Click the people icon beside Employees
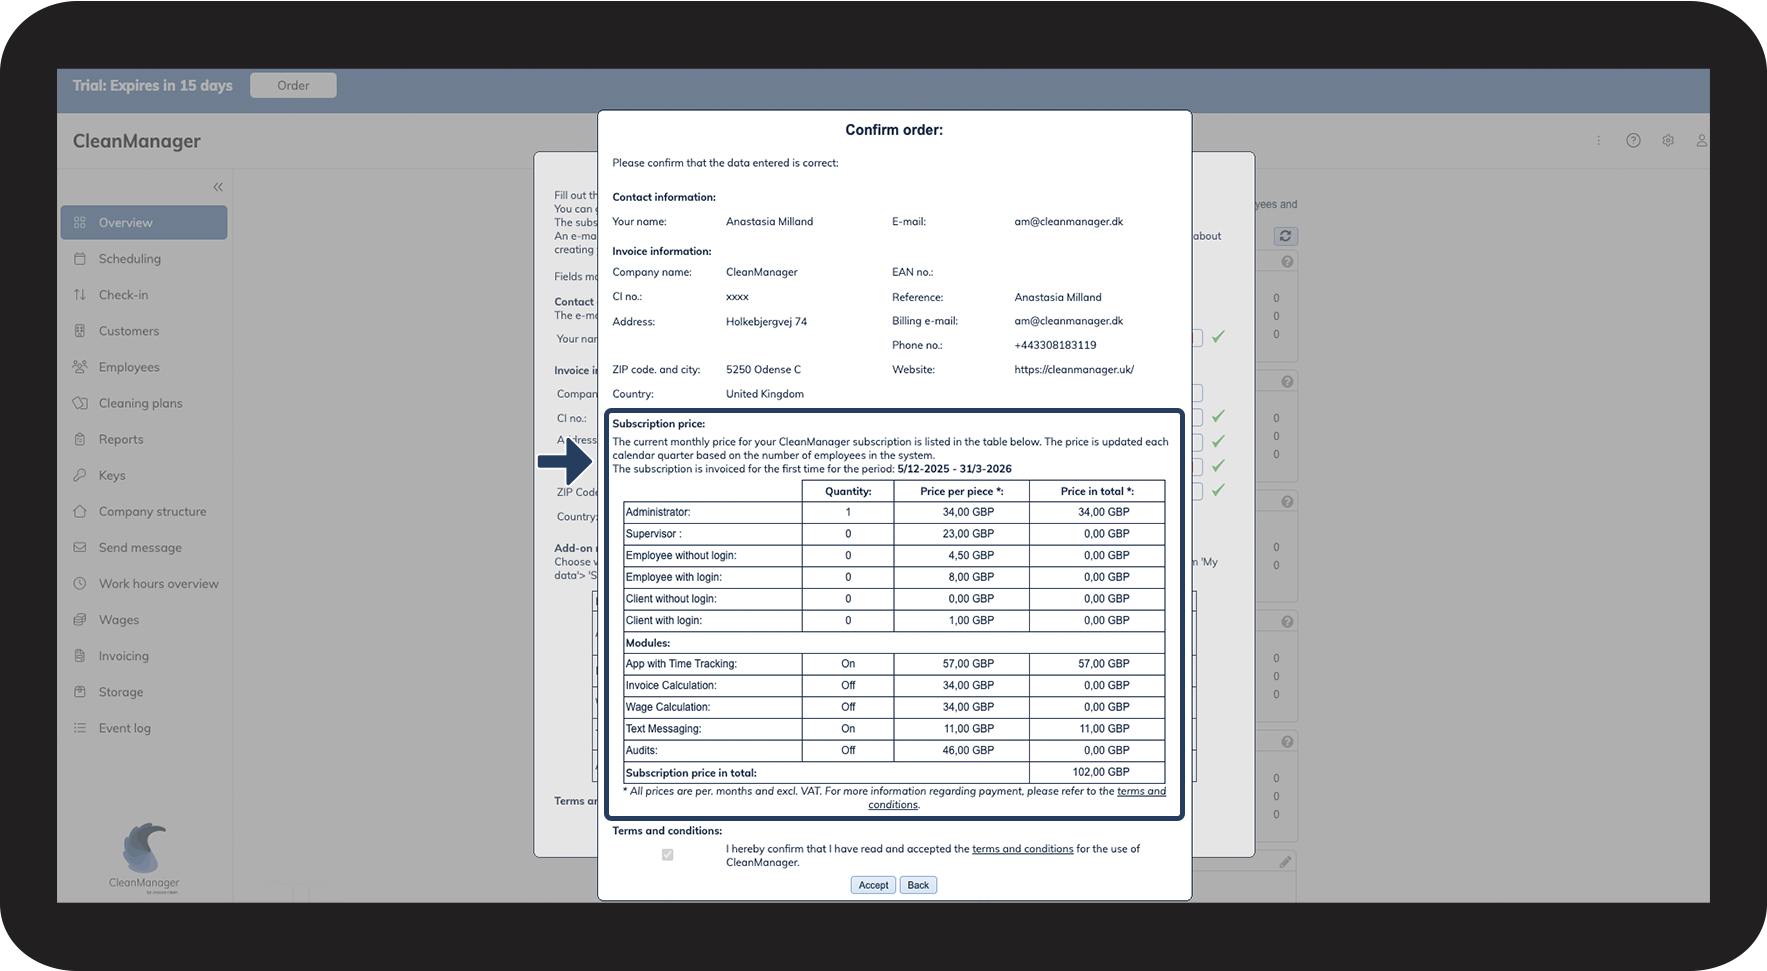 [80, 367]
